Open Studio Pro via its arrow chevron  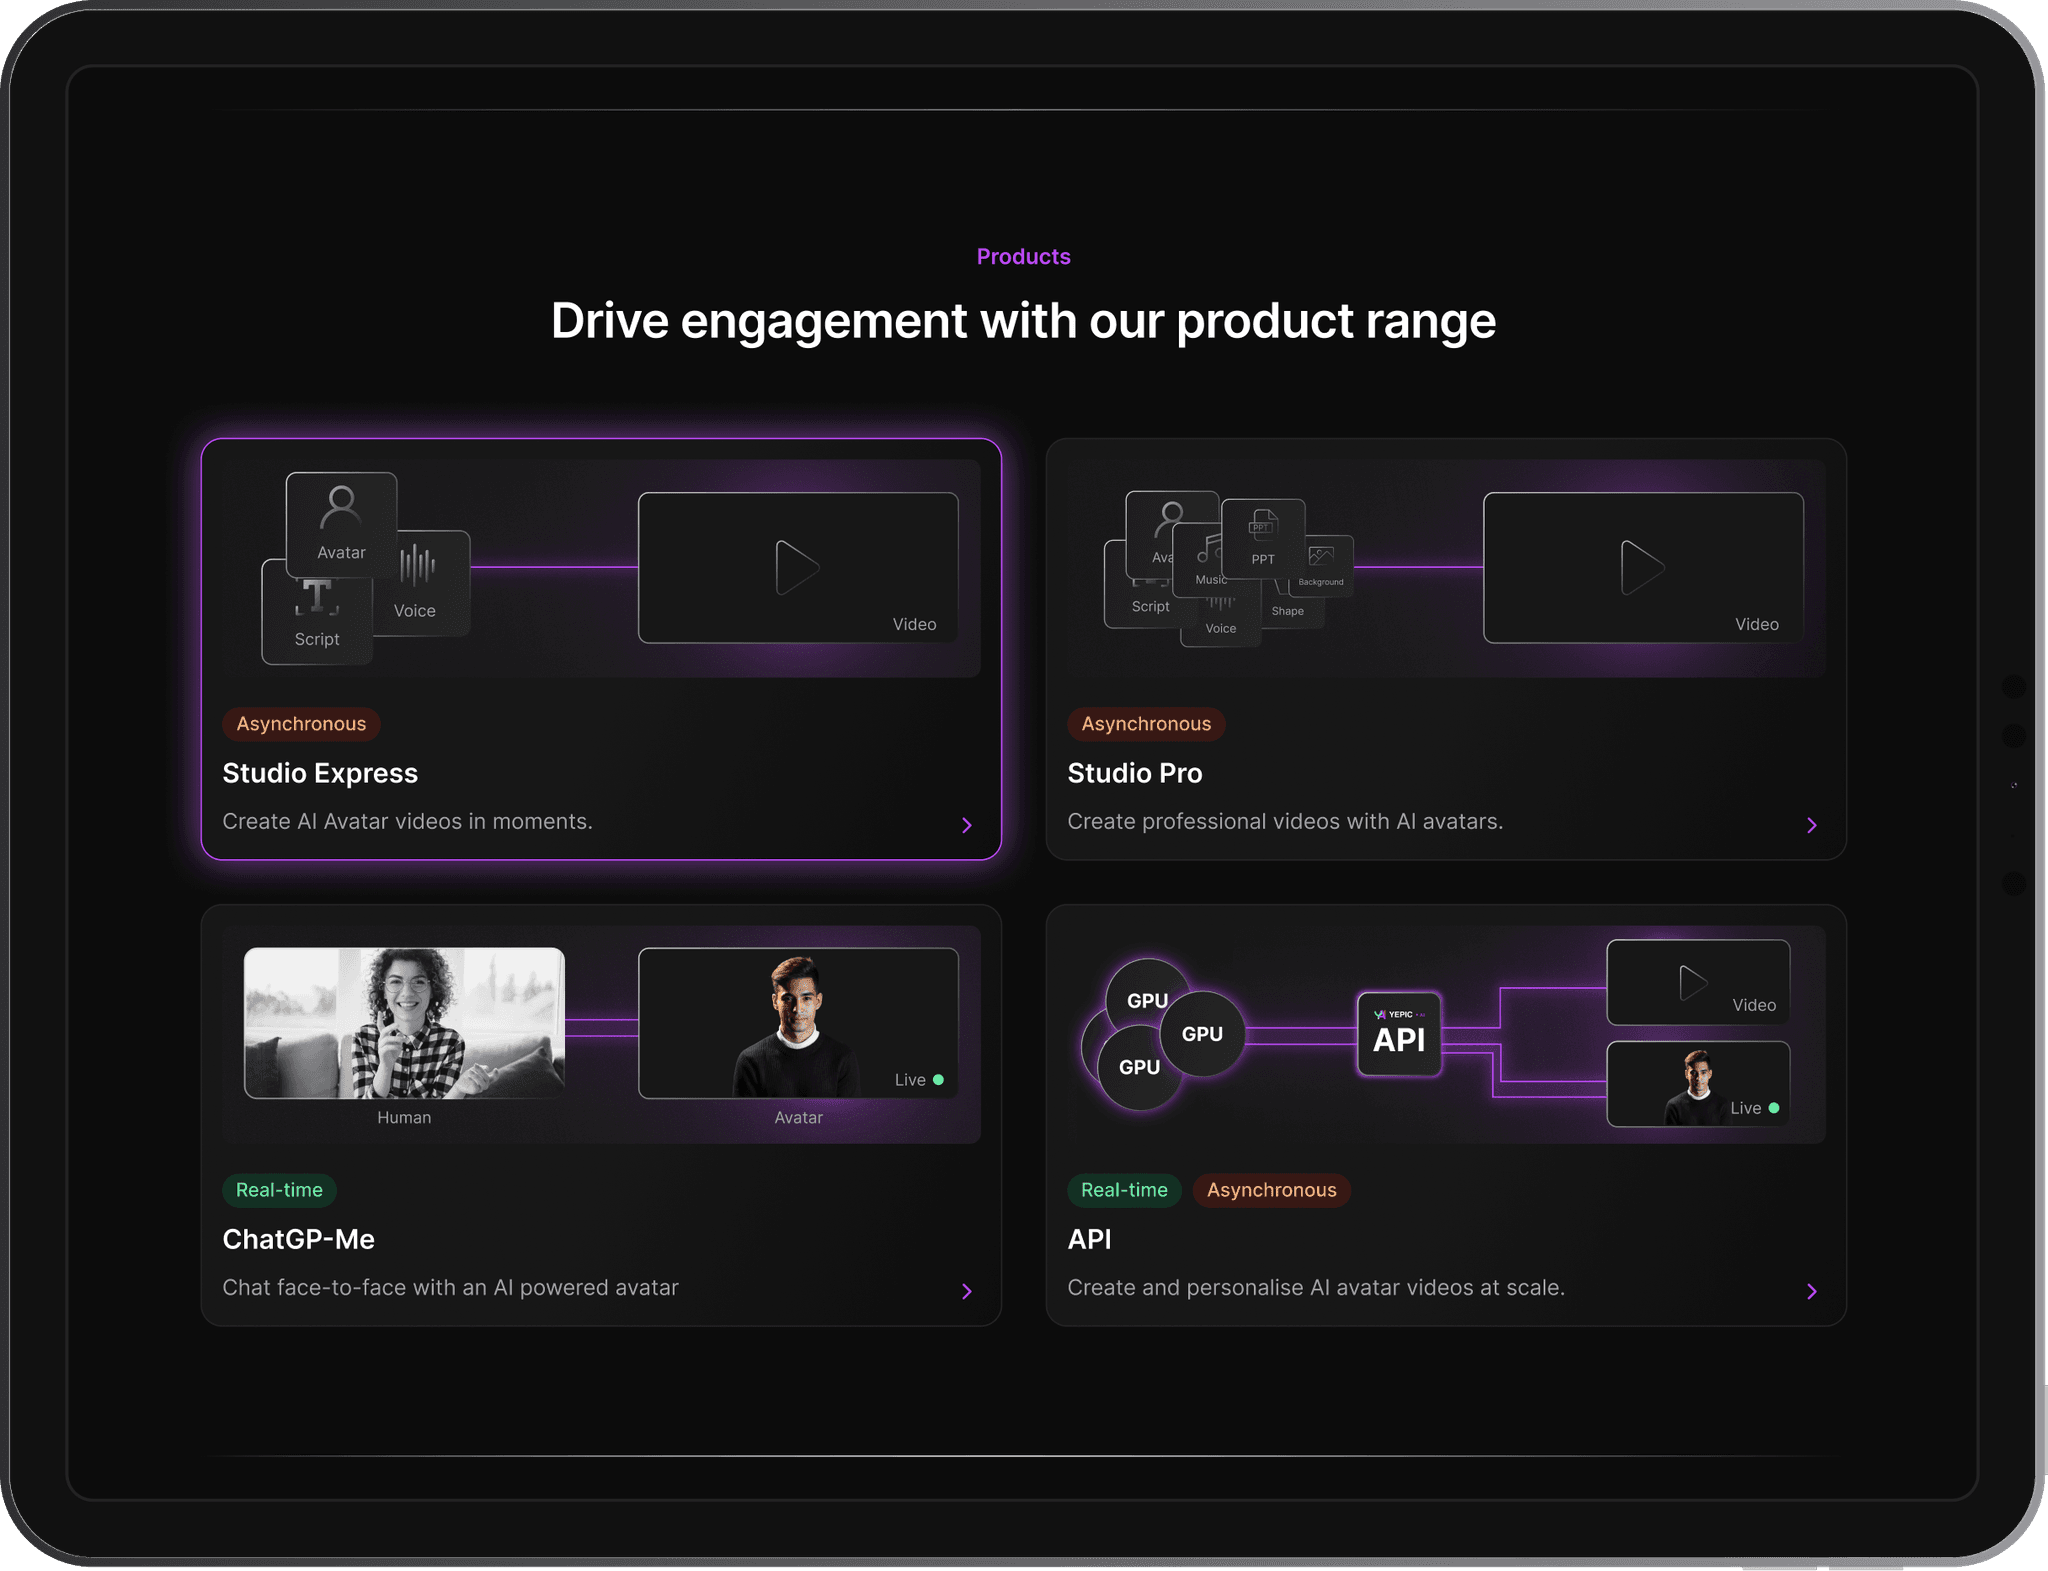[1811, 825]
